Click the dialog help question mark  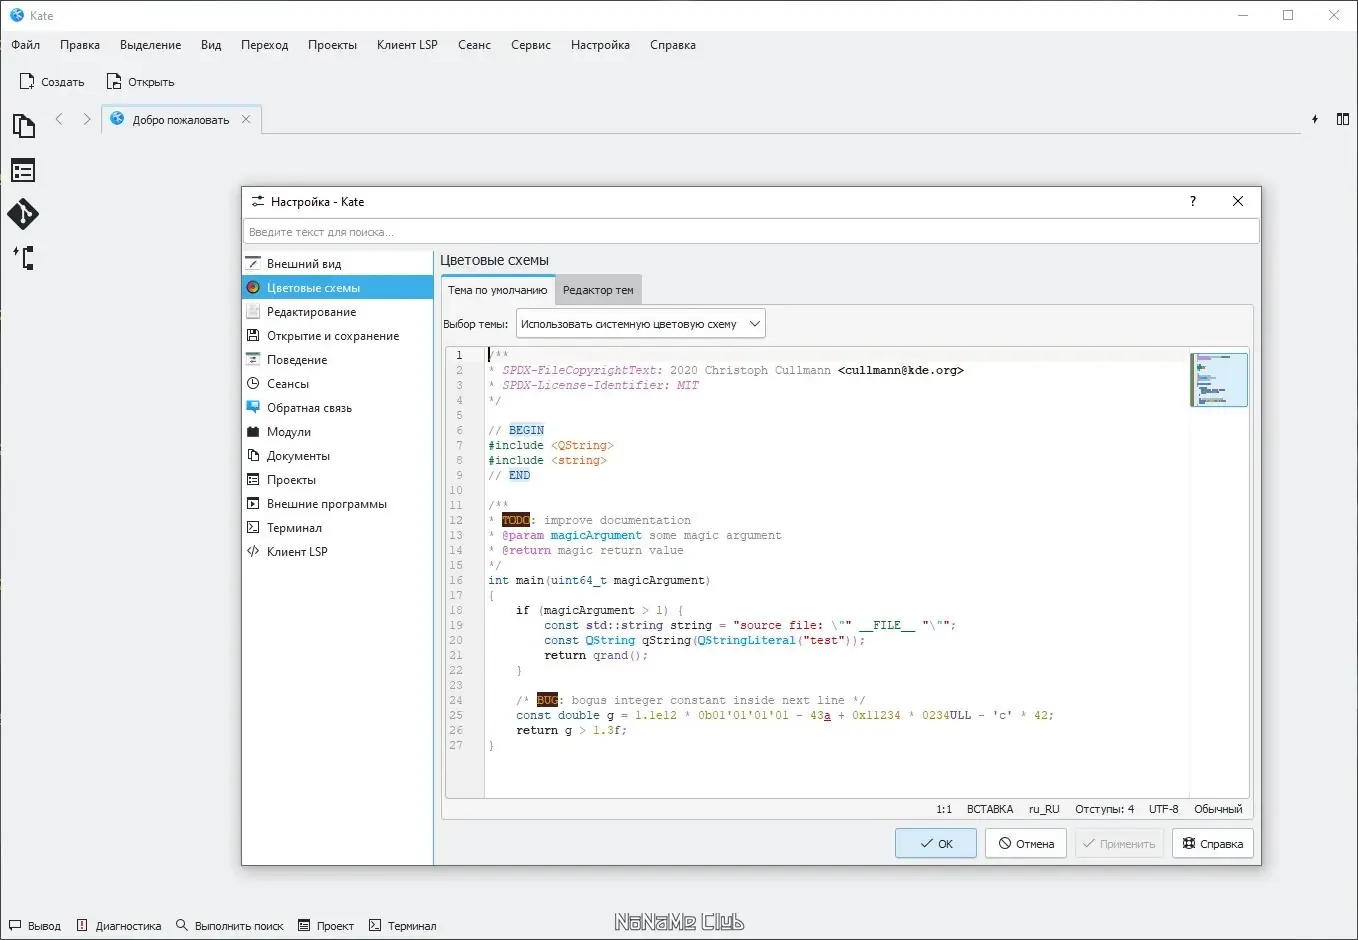coord(1193,201)
